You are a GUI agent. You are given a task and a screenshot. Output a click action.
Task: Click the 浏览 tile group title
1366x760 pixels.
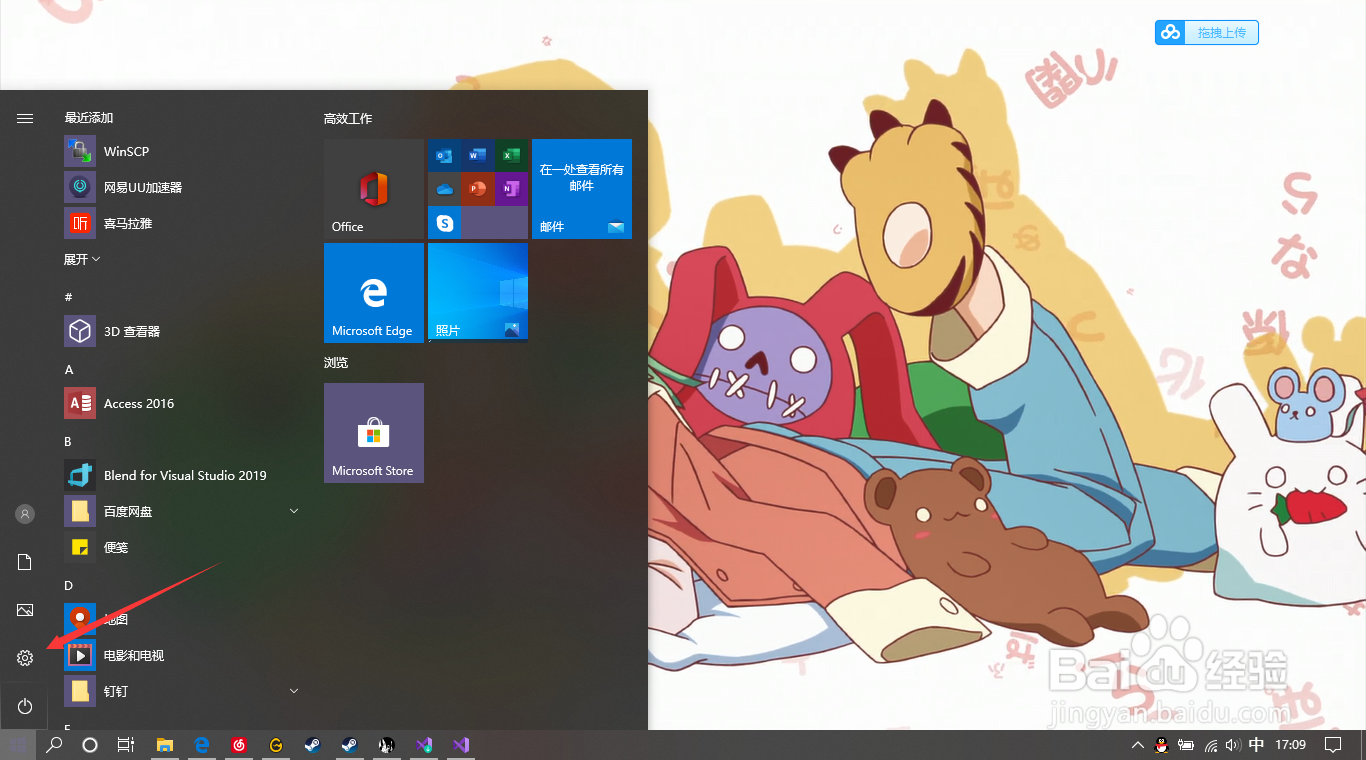click(x=336, y=362)
